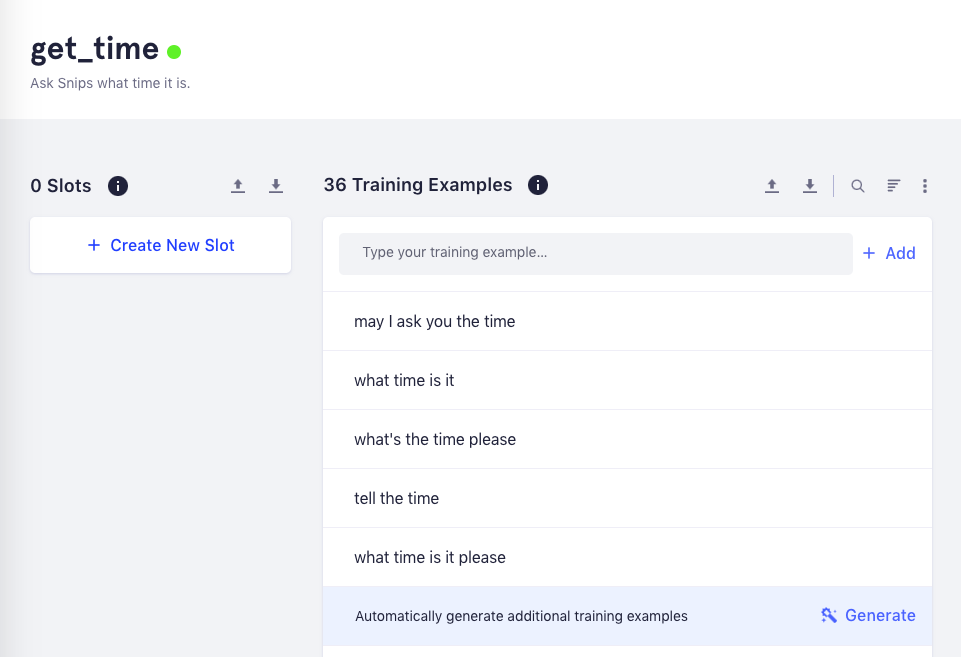Click the Add button for training example
The width and height of the screenshot is (961, 657).
889,253
